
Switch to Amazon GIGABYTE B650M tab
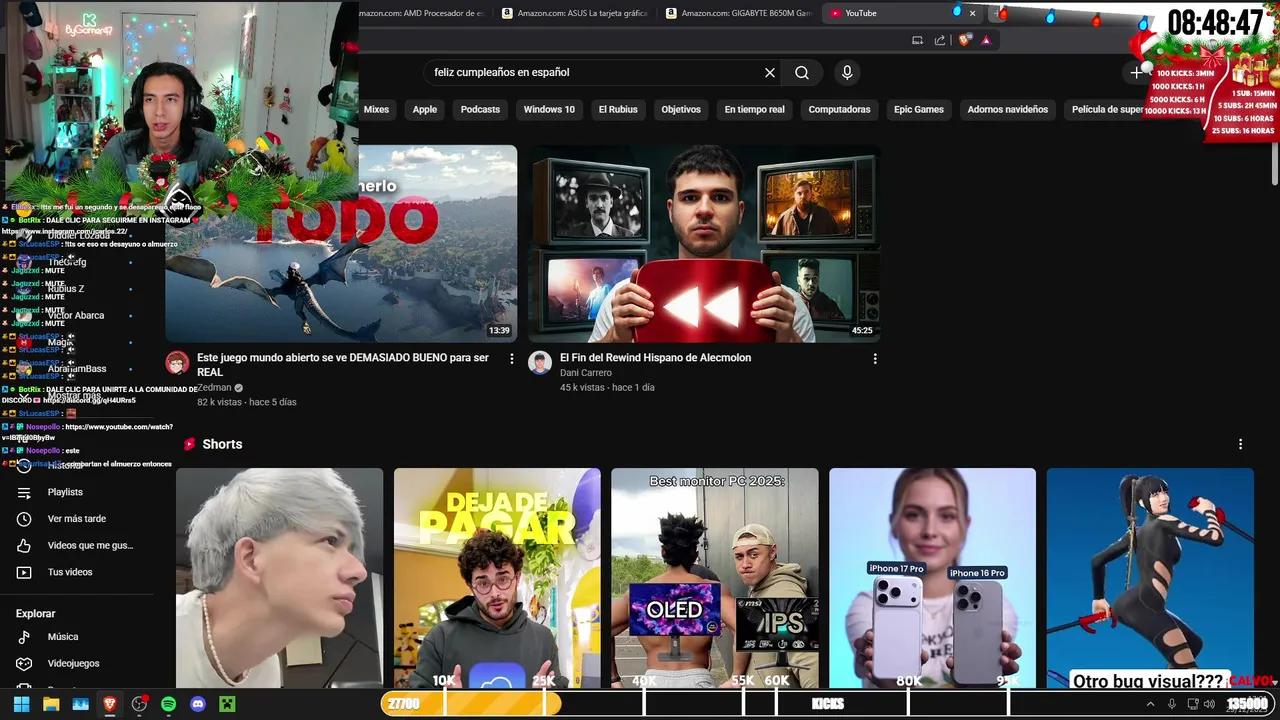(739, 13)
